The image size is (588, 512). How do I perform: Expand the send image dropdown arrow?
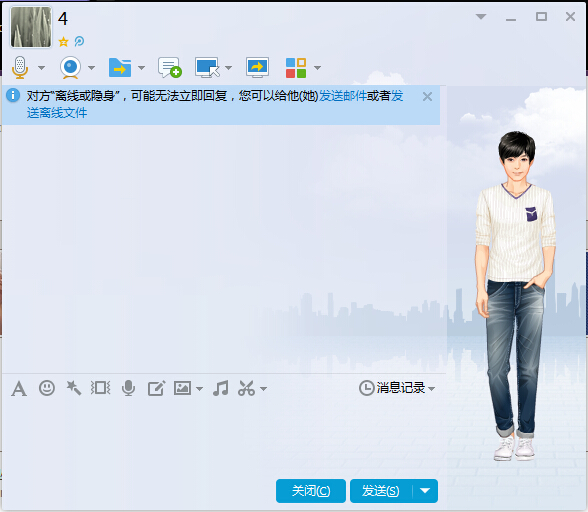[200, 389]
